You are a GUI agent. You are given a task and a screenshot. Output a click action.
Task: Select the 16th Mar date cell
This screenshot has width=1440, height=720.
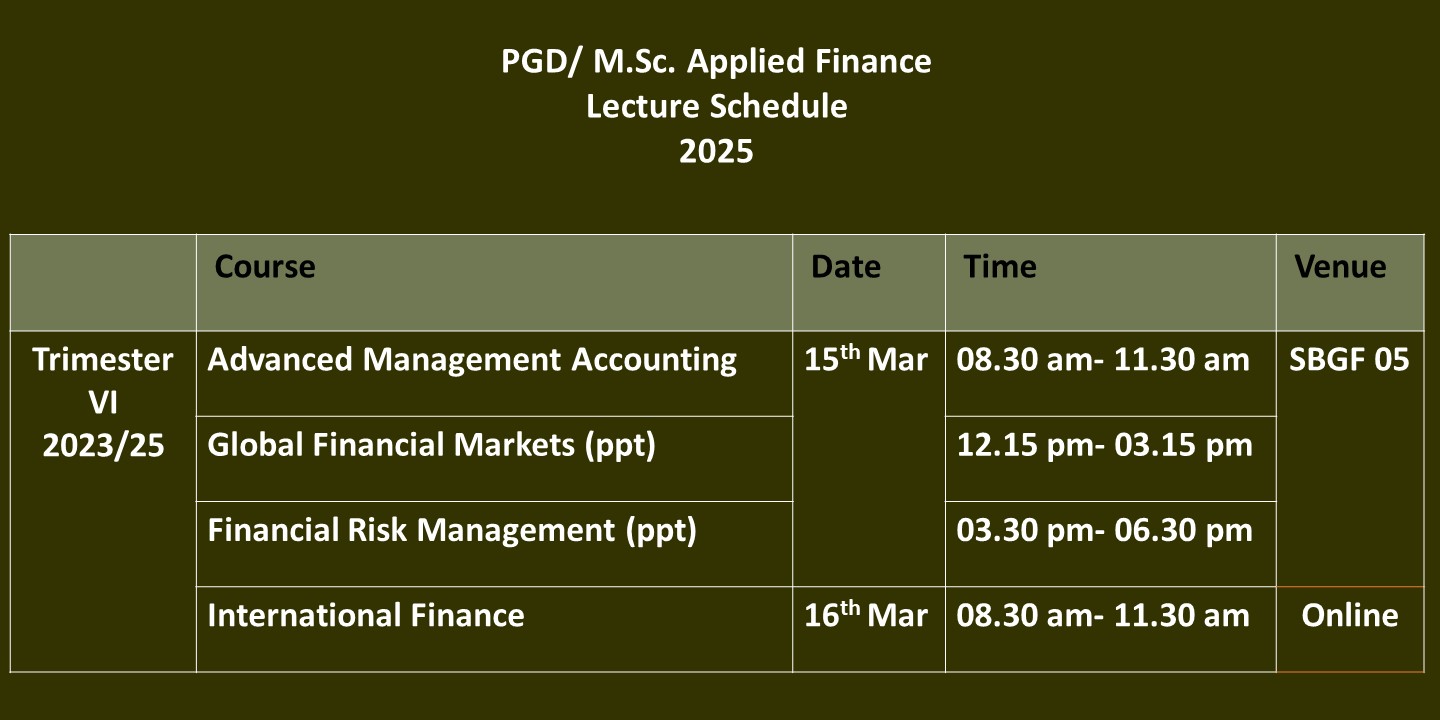coord(869,629)
